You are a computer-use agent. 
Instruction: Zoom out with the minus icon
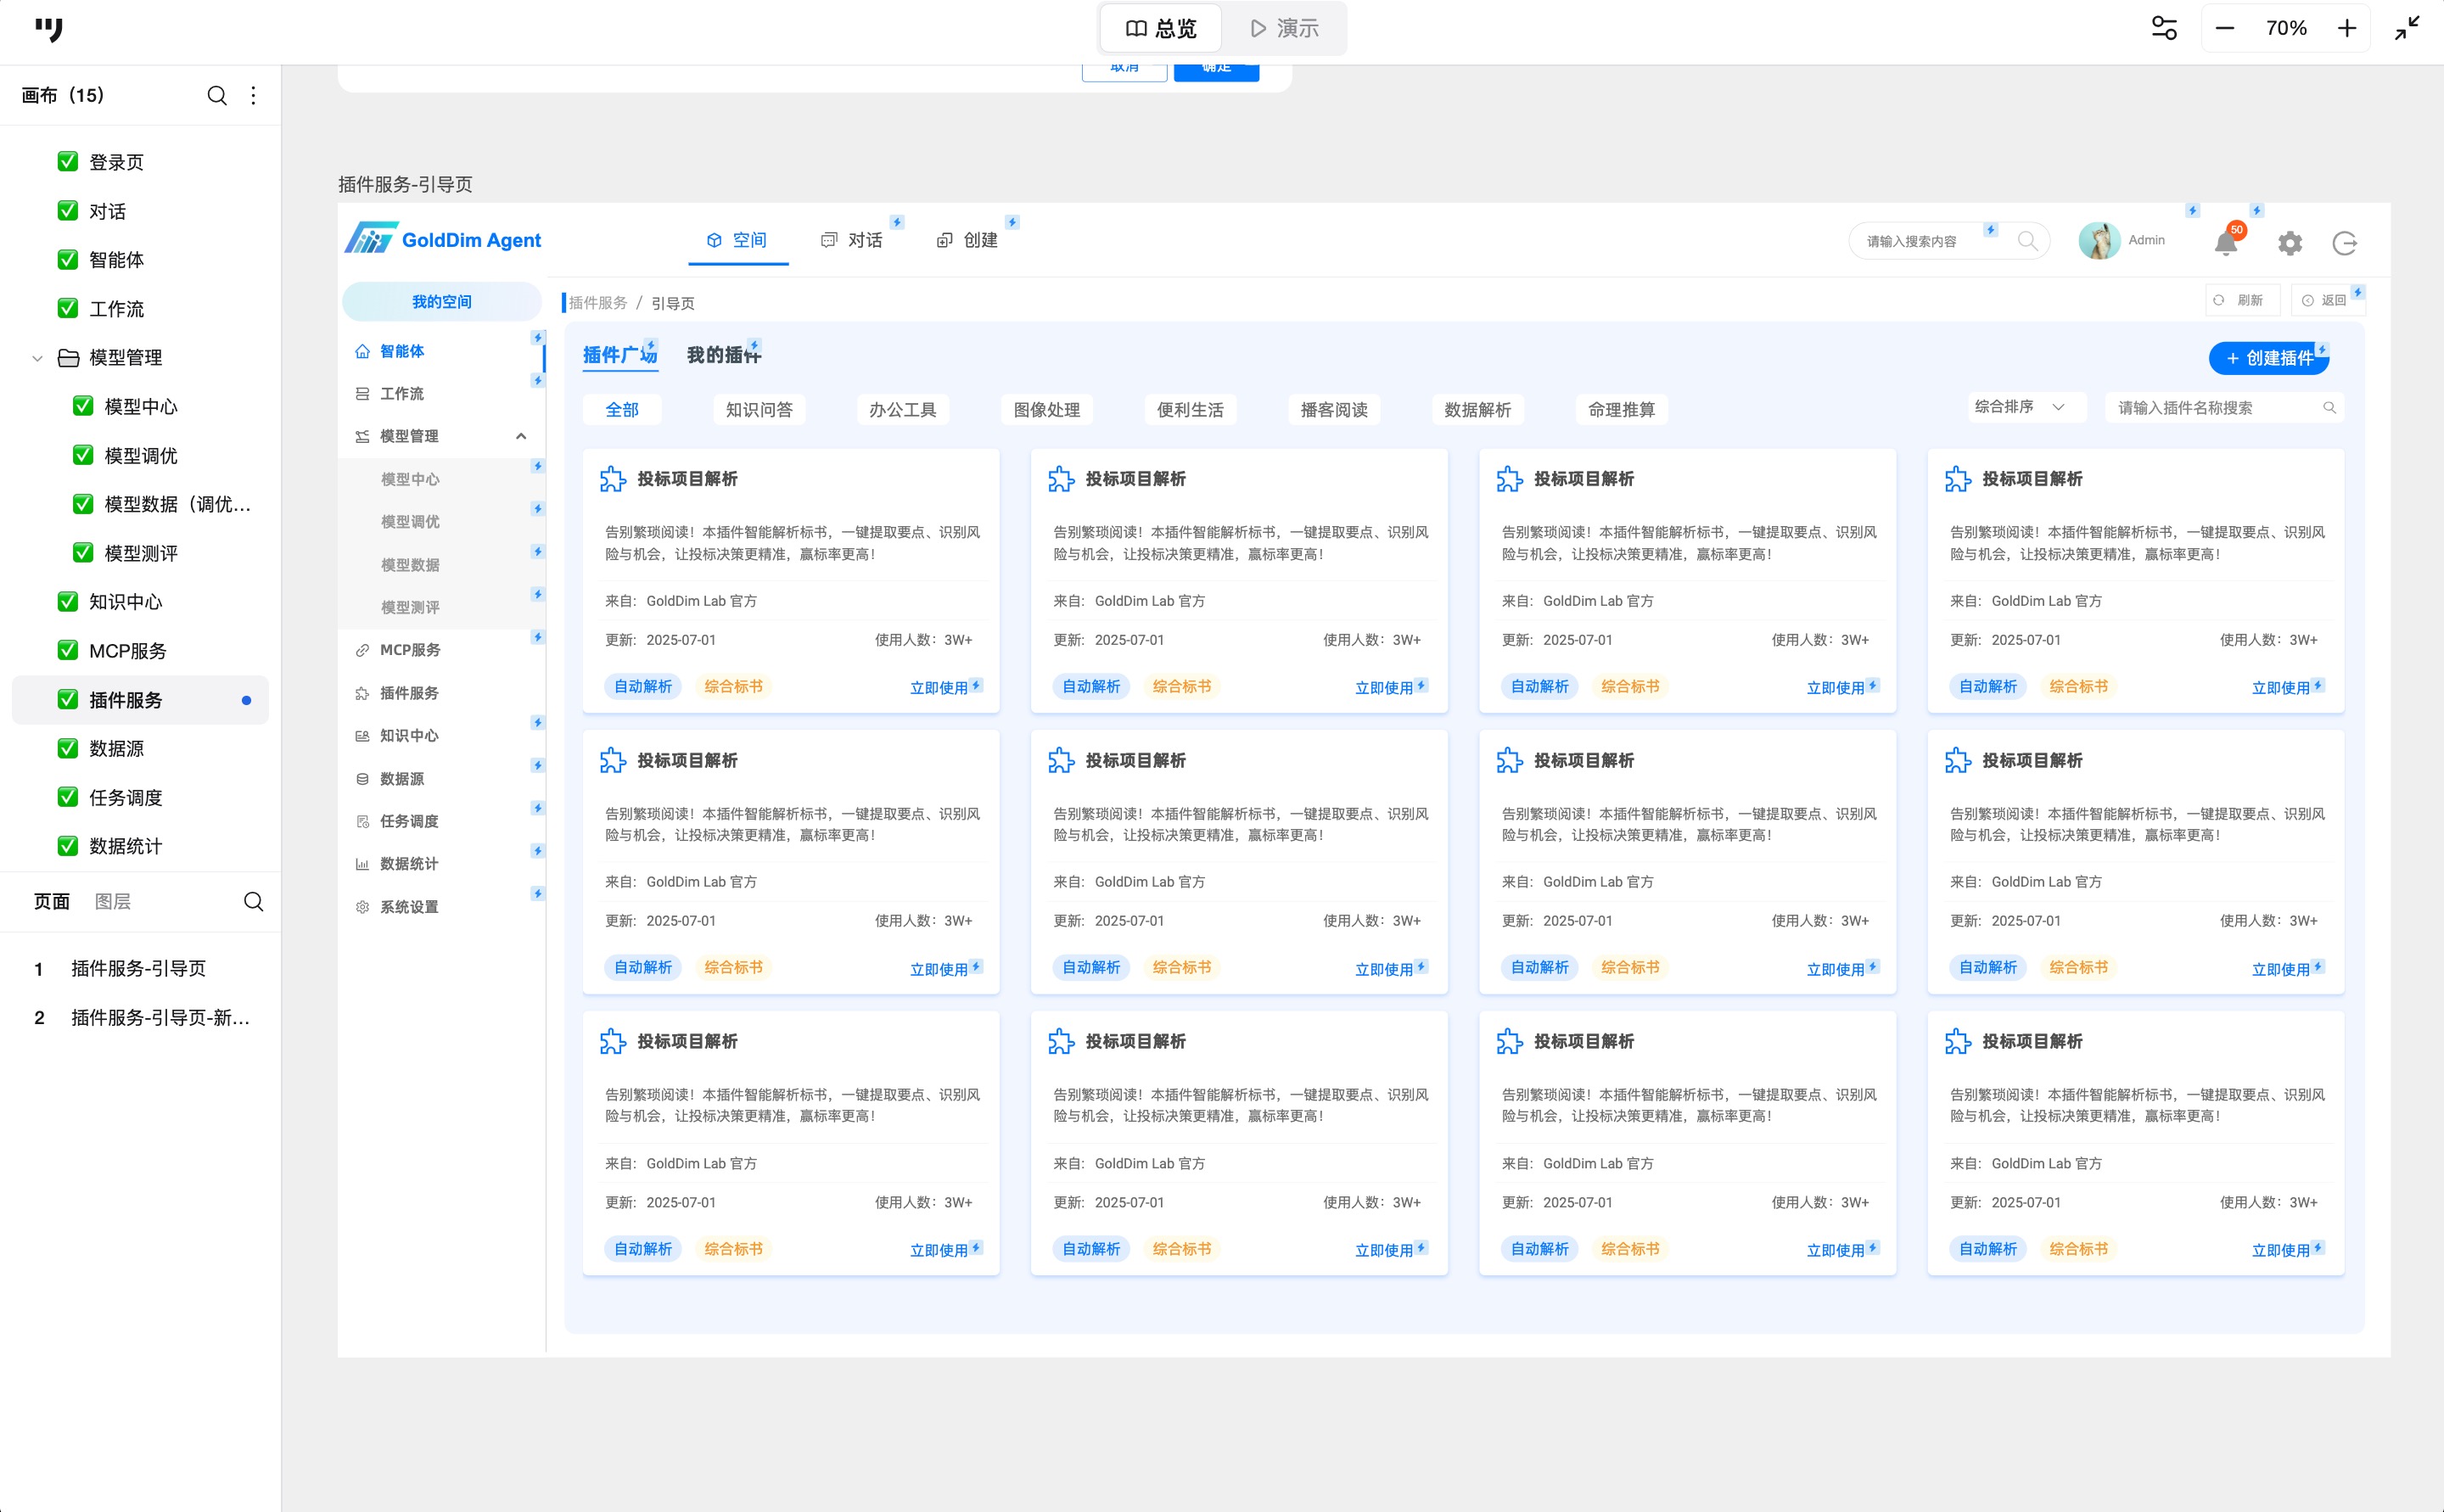2224,28
